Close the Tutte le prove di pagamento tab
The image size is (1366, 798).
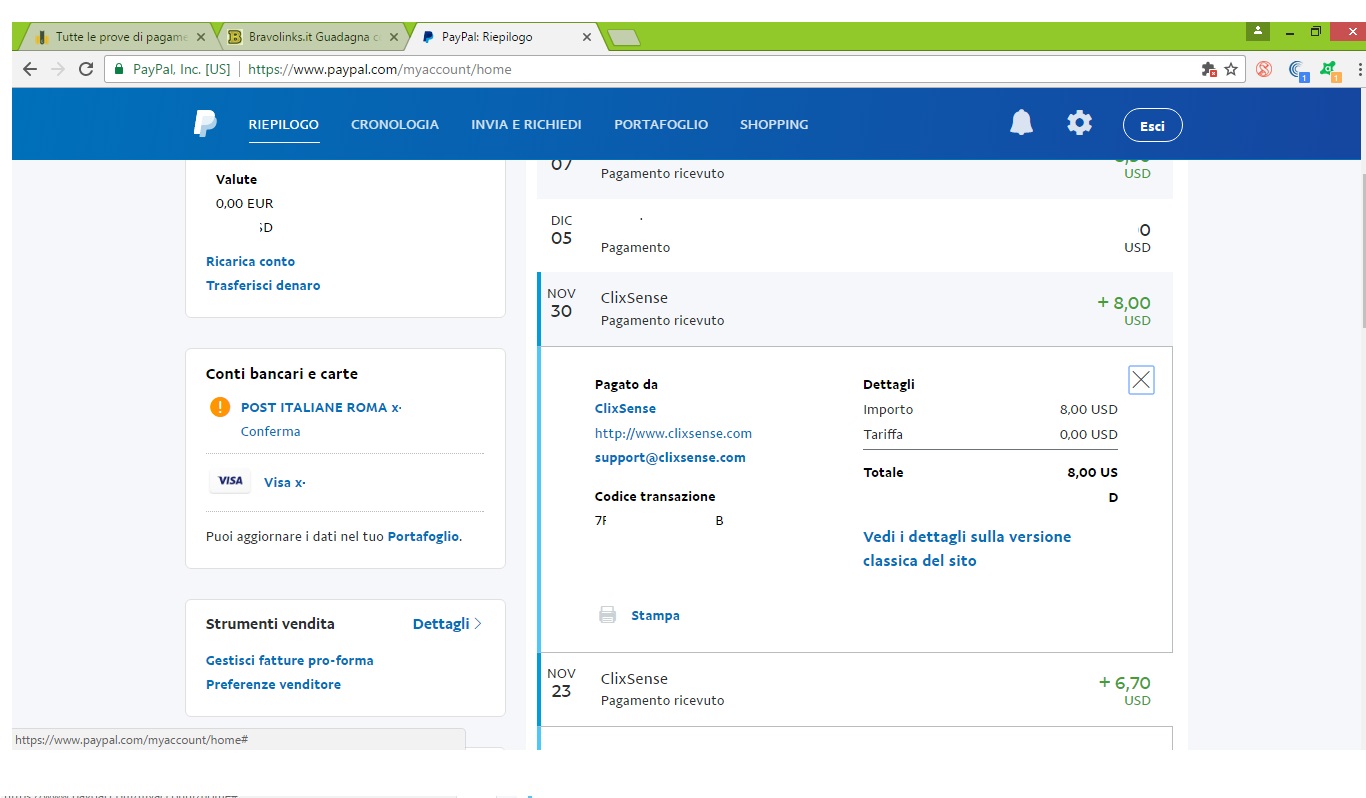click(201, 37)
